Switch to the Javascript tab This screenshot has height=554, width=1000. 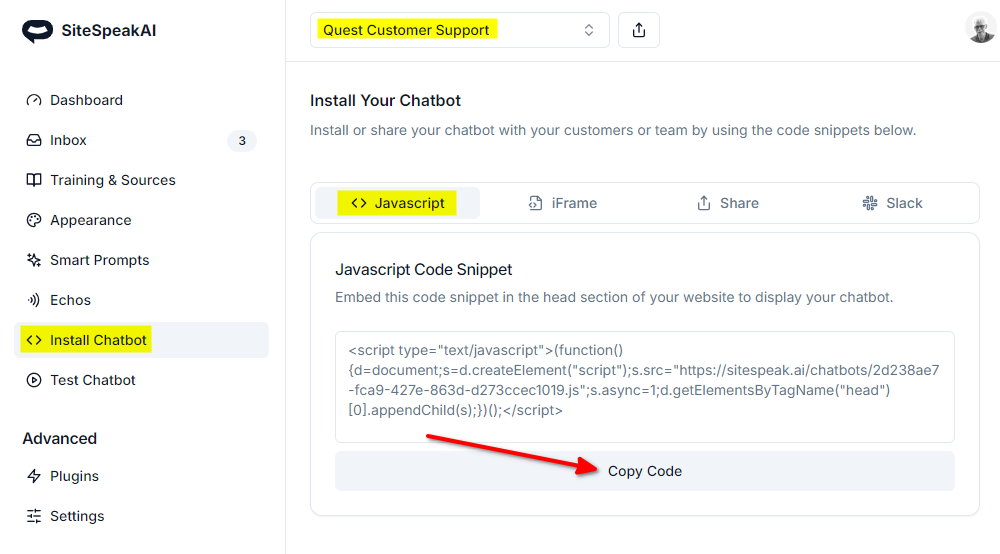click(398, 203)
